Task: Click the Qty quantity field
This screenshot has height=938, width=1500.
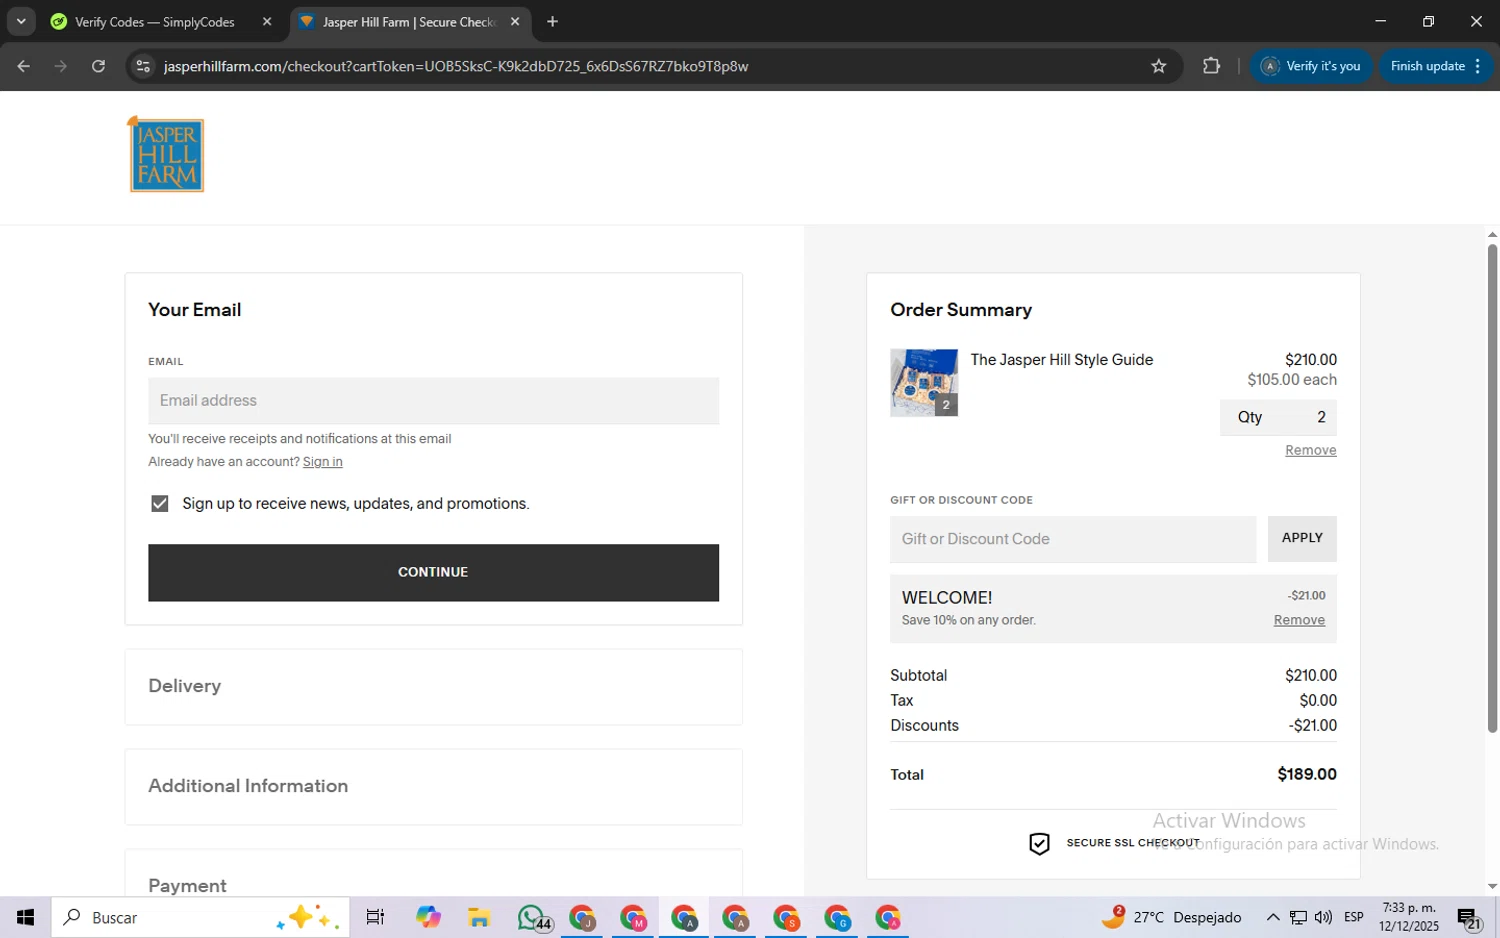Action: pyautogui.click(x=1278, y=417)
